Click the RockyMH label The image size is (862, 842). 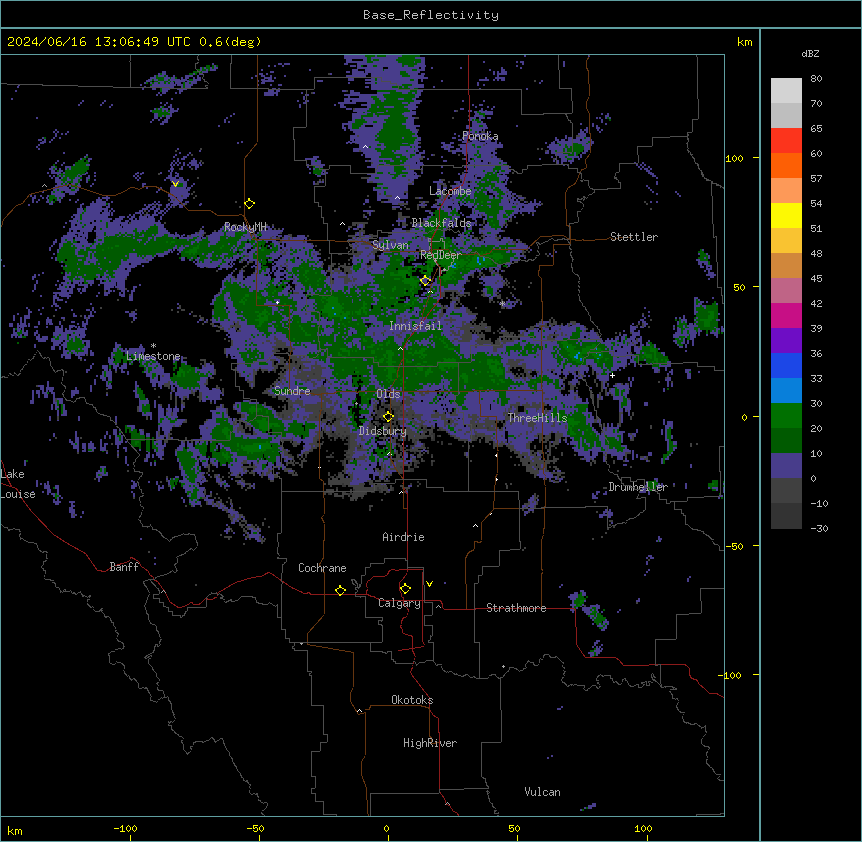click(x=245, y=227)
